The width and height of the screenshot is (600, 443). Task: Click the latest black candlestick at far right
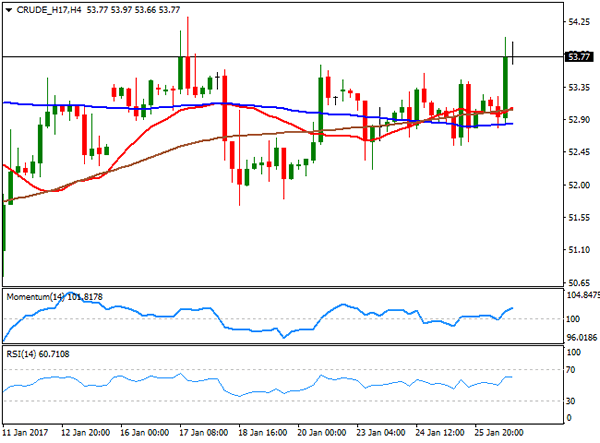pos(512,53)
